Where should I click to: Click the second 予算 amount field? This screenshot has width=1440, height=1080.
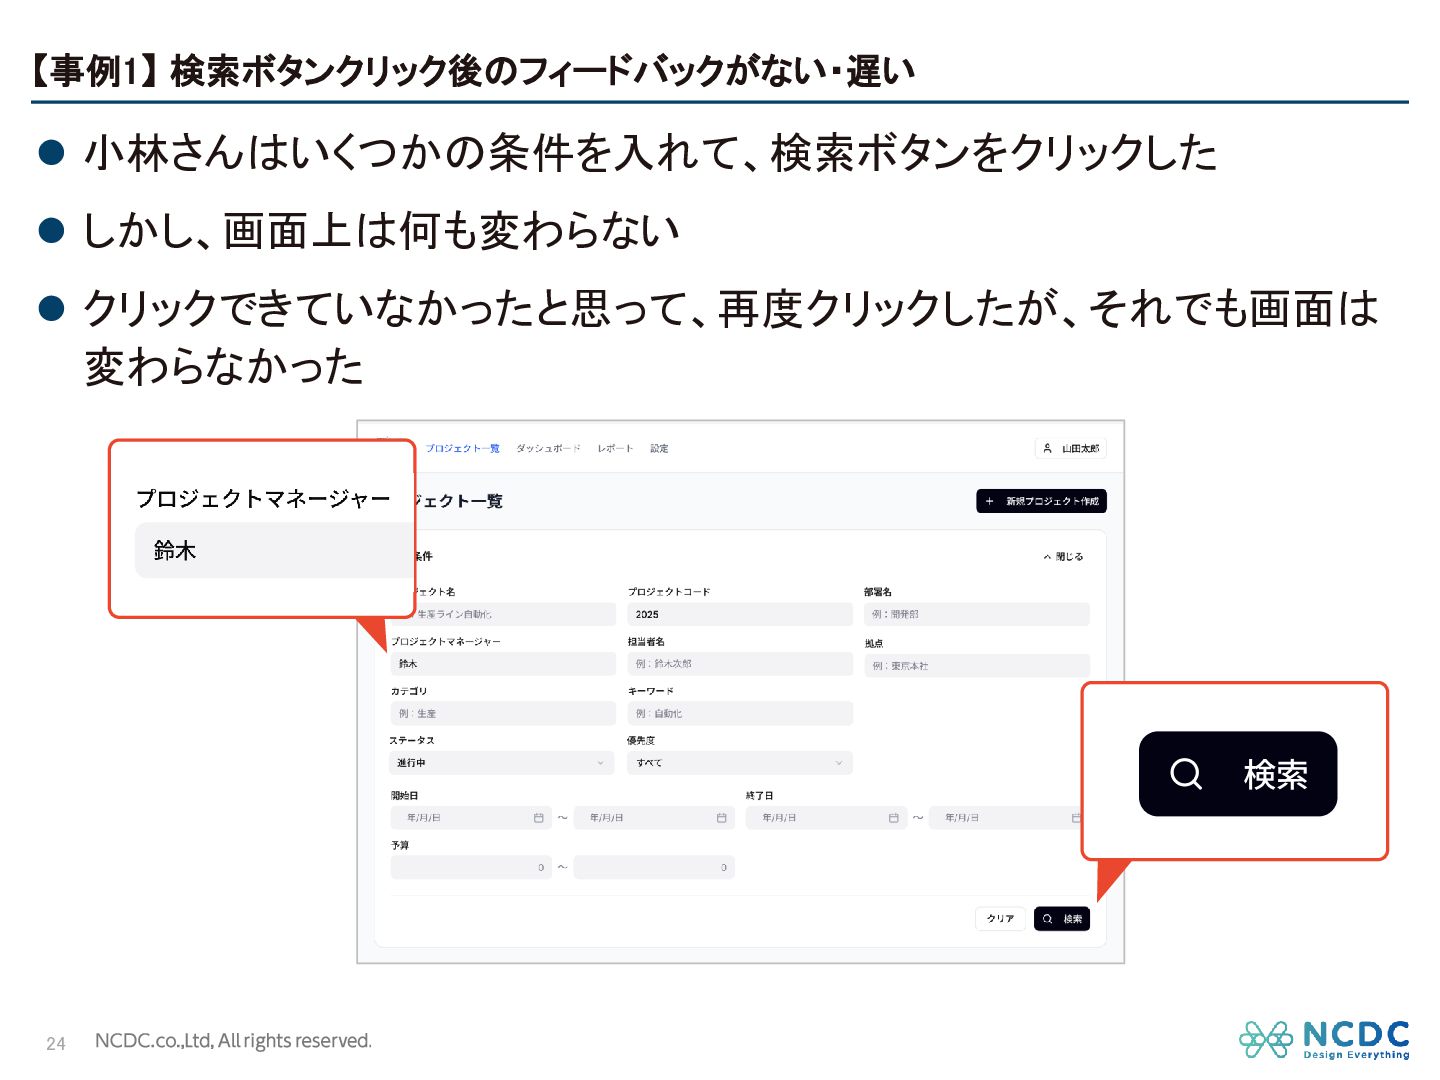click(654, 867)
